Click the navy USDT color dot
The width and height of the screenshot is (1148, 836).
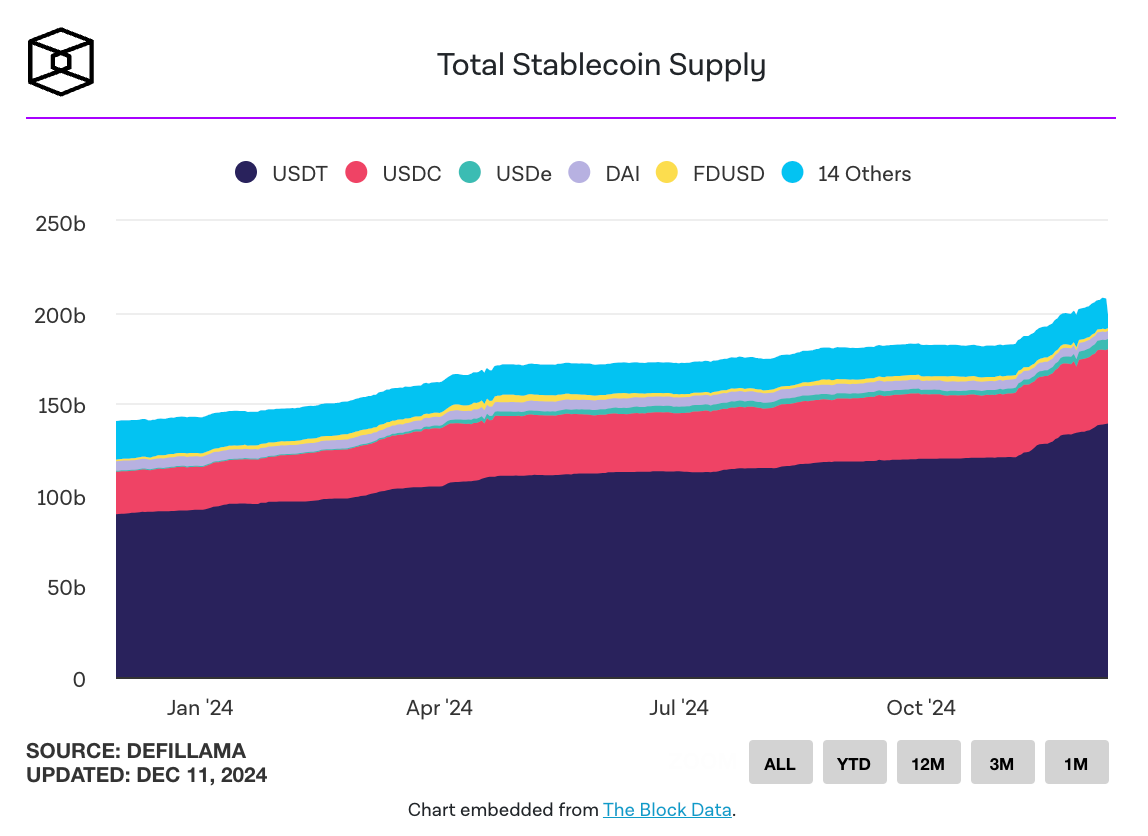[246, 172]
